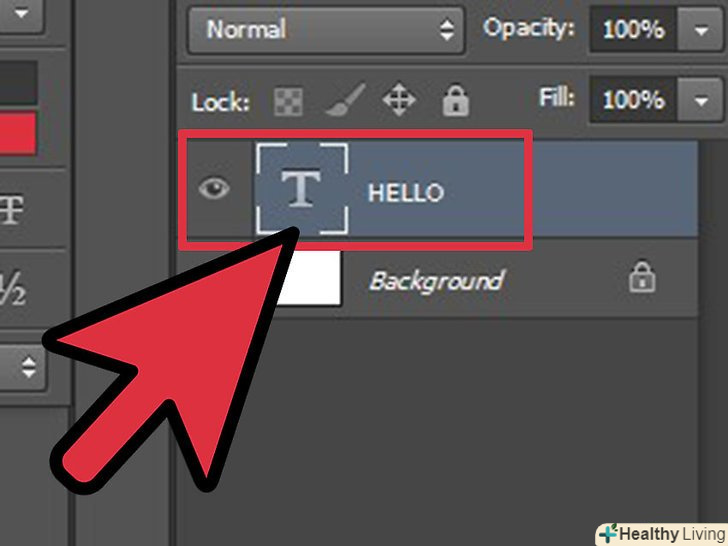Click the strikethrough T icon in left panel
Screen dimensions: 728x546
click(12, 210)
